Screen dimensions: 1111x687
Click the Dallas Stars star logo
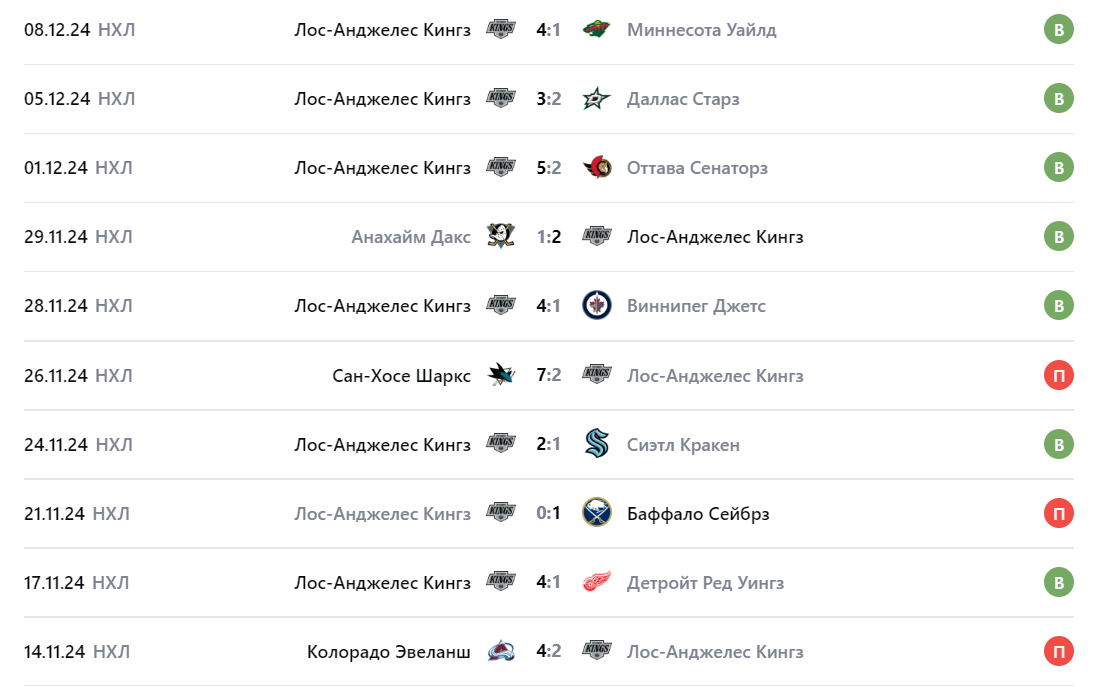click(x=596, y=98)
